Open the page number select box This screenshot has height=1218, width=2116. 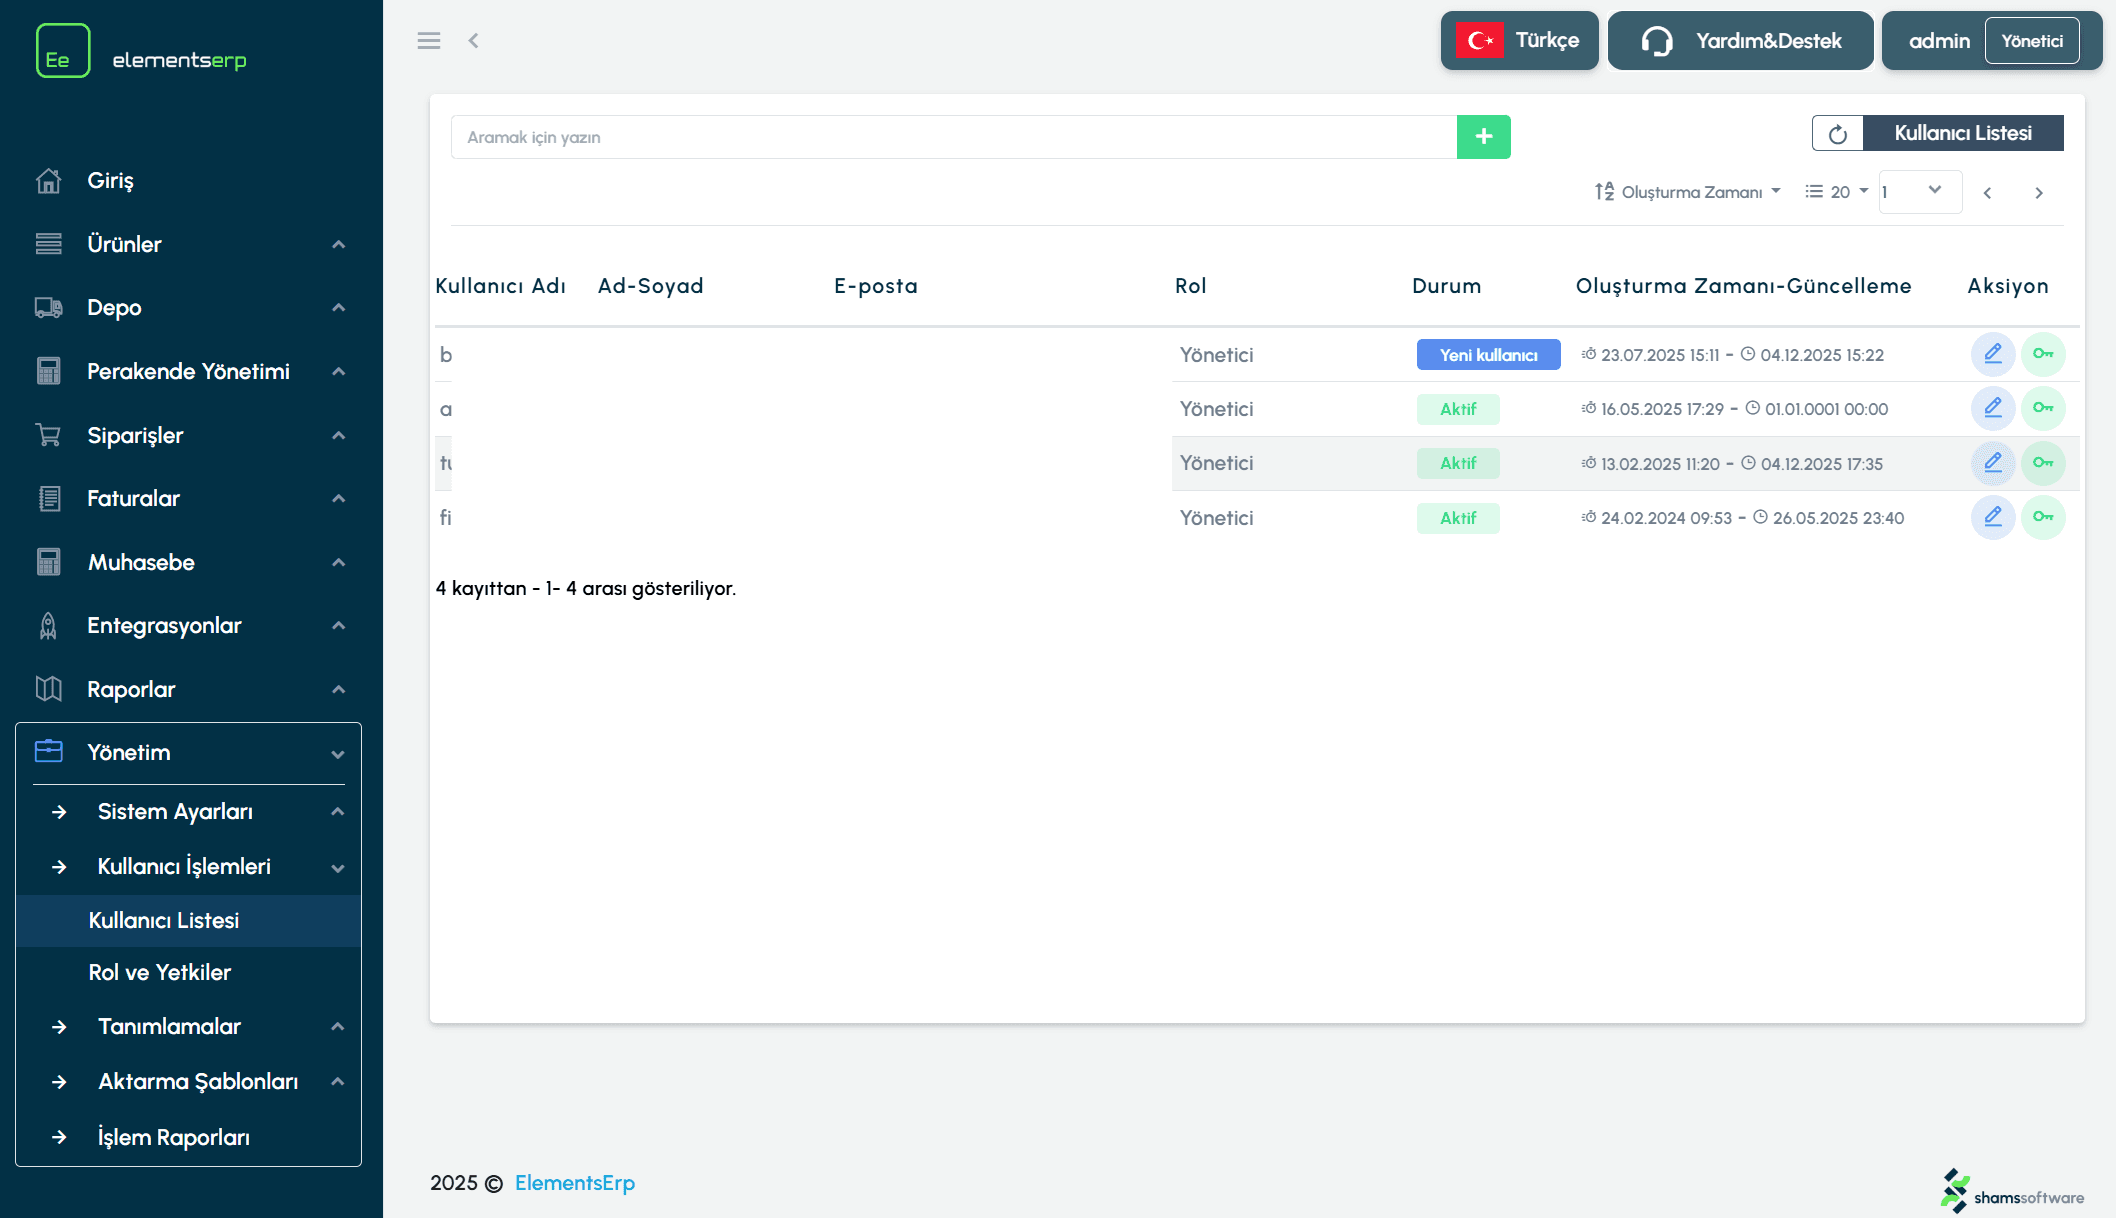pyautogui.click(x=1919, y=192)
